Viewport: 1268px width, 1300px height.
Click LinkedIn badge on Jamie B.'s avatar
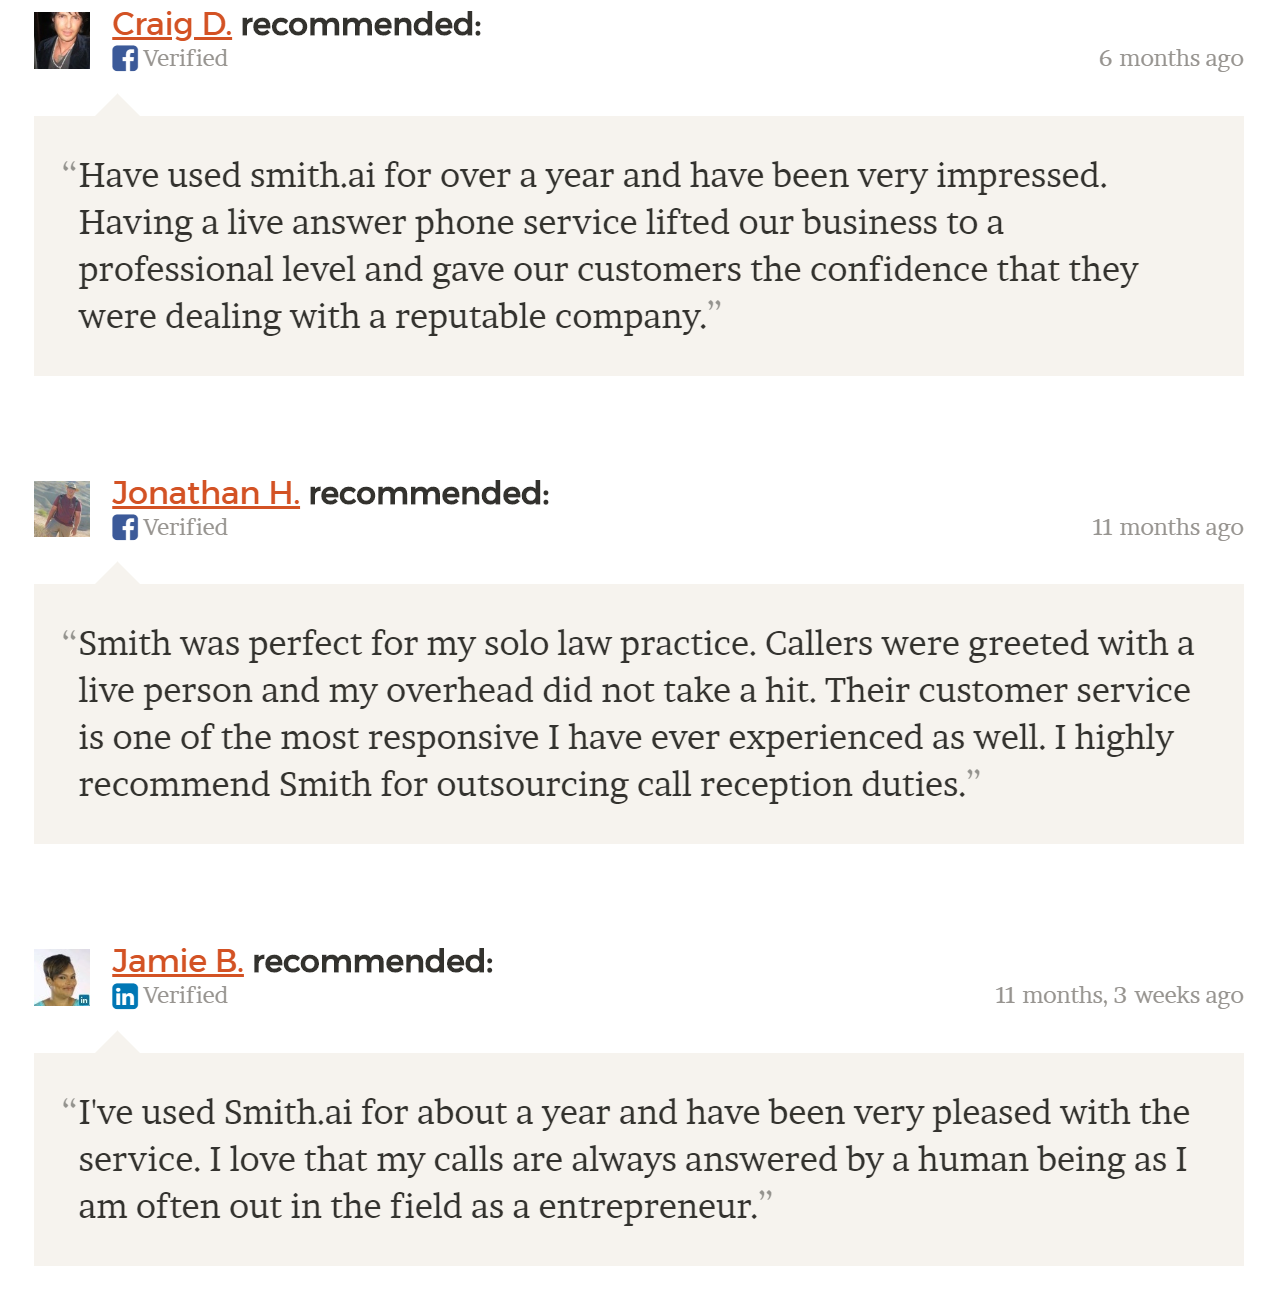coord(84,1000)
